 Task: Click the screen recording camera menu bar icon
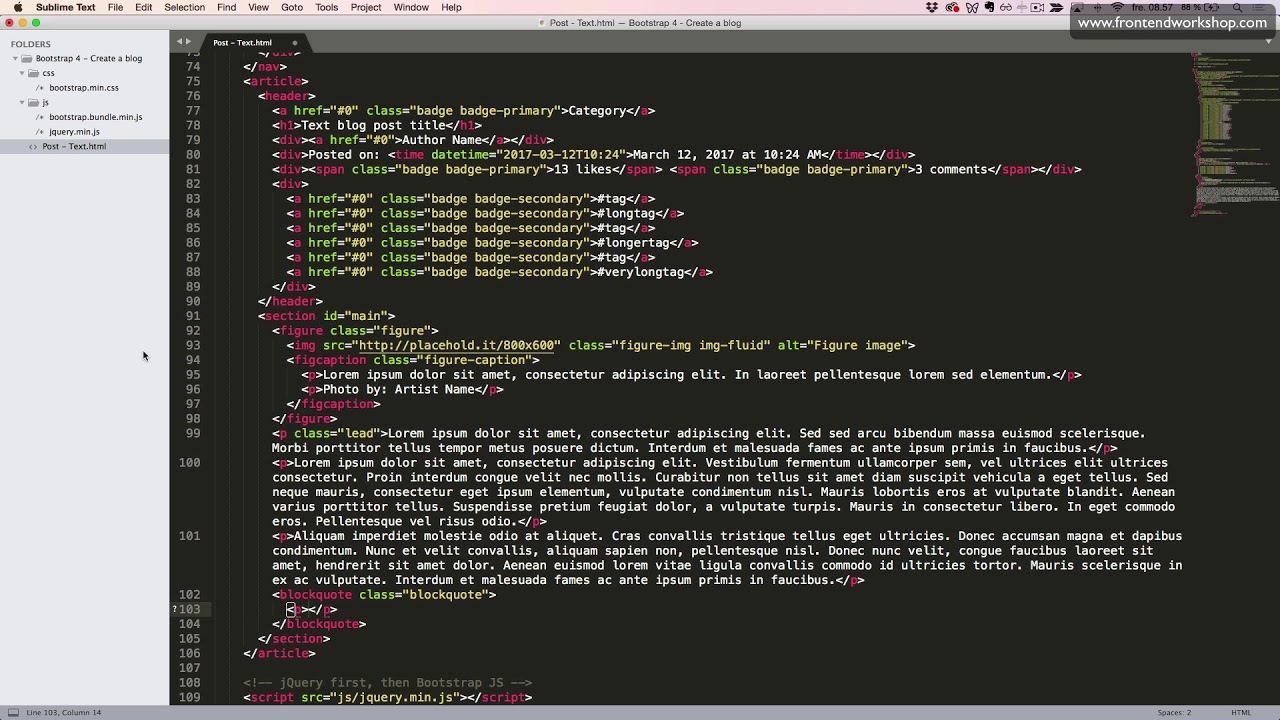(1037, 7)
